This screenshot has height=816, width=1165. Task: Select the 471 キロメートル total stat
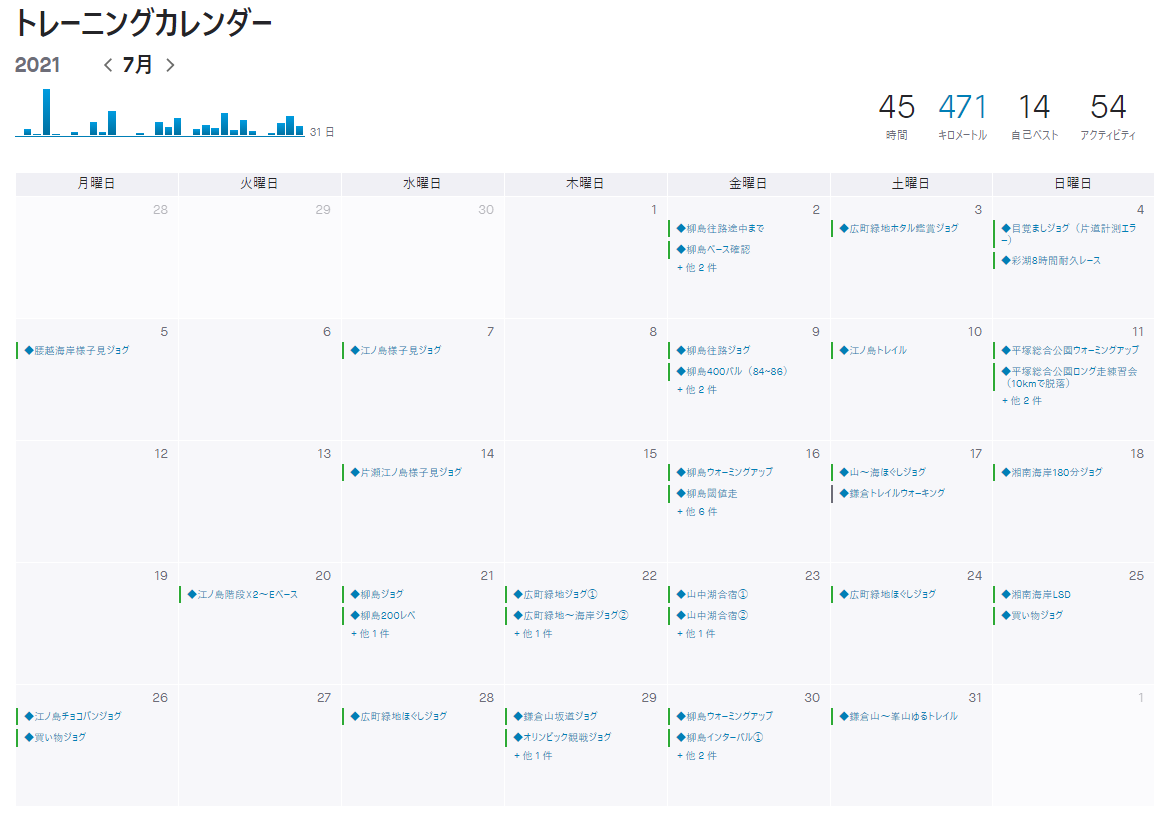coord(962,116)
